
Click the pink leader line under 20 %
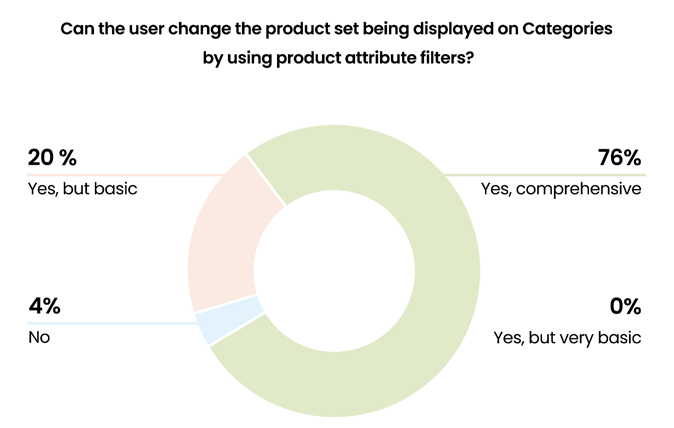click(126, 175)
